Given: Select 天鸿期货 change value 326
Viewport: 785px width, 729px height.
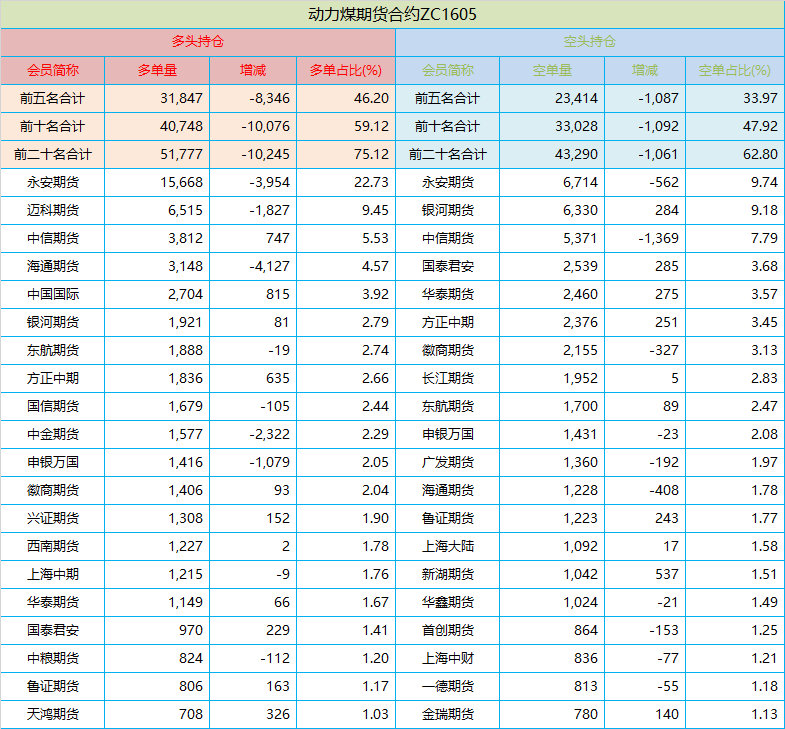Looking at the screenshot, I should tap(278, 715).
